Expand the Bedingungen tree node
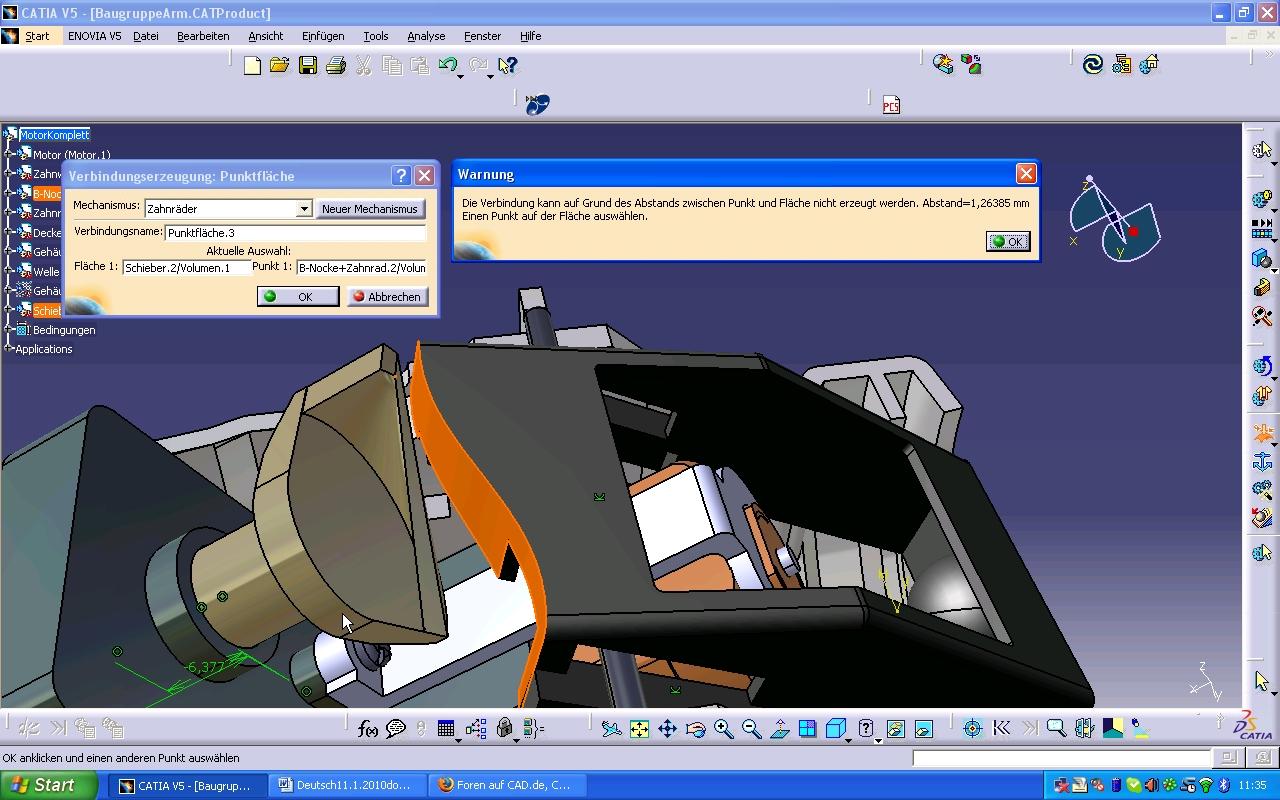1280x800 pixels. [10, 329]
